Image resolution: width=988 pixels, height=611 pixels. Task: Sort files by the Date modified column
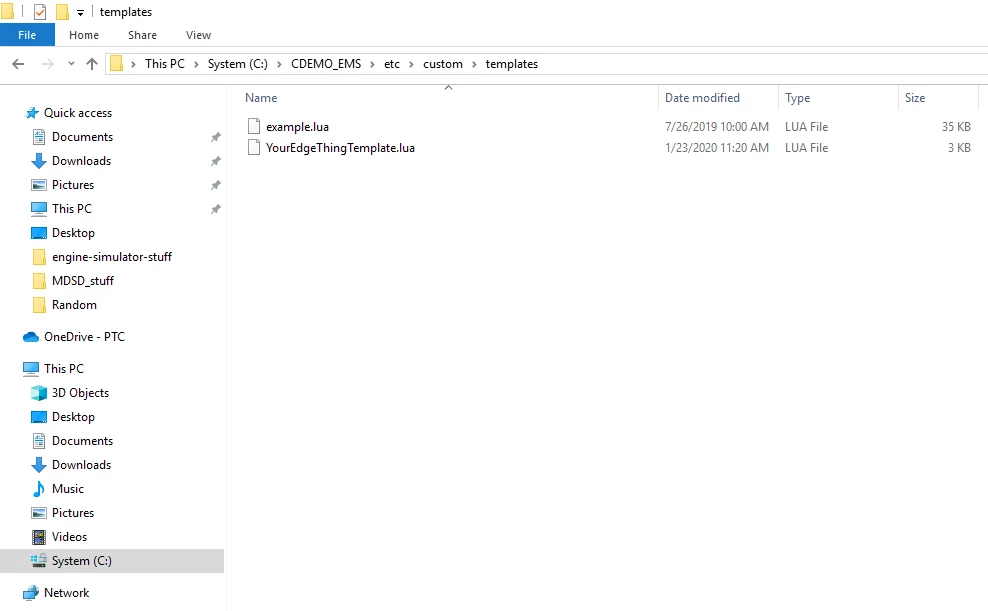[703, 97]
